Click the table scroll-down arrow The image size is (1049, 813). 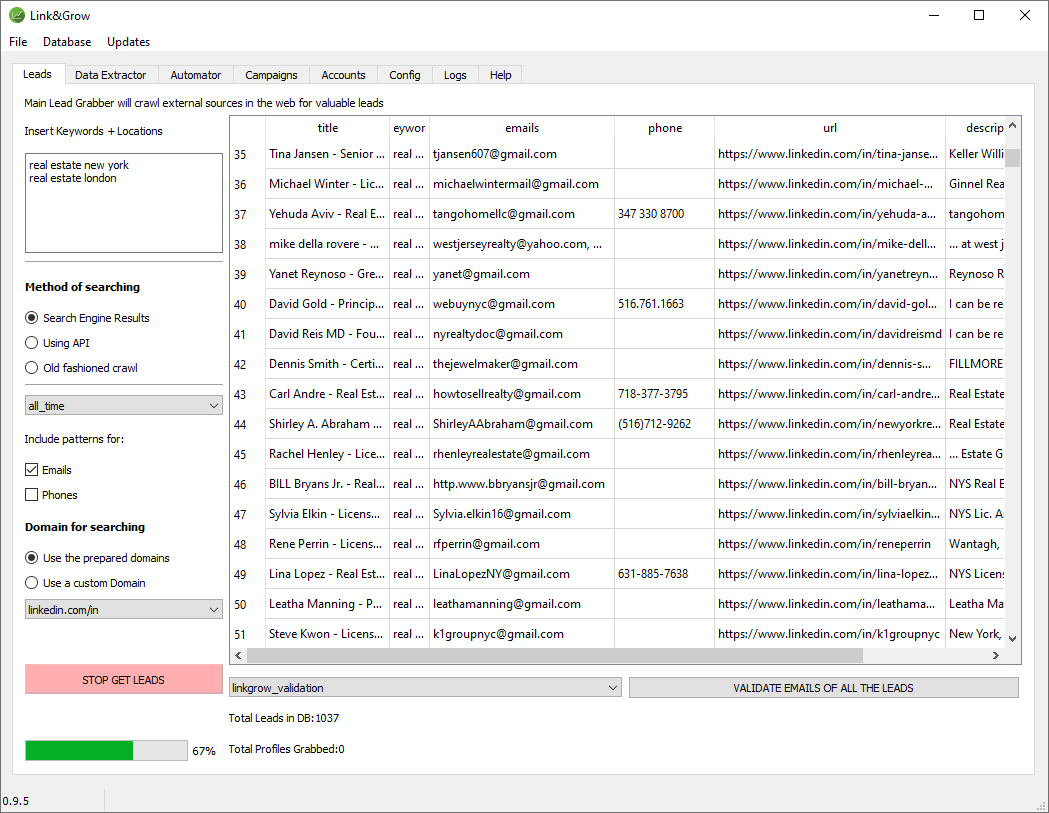pyautogui.click(x=1012, y=637)
